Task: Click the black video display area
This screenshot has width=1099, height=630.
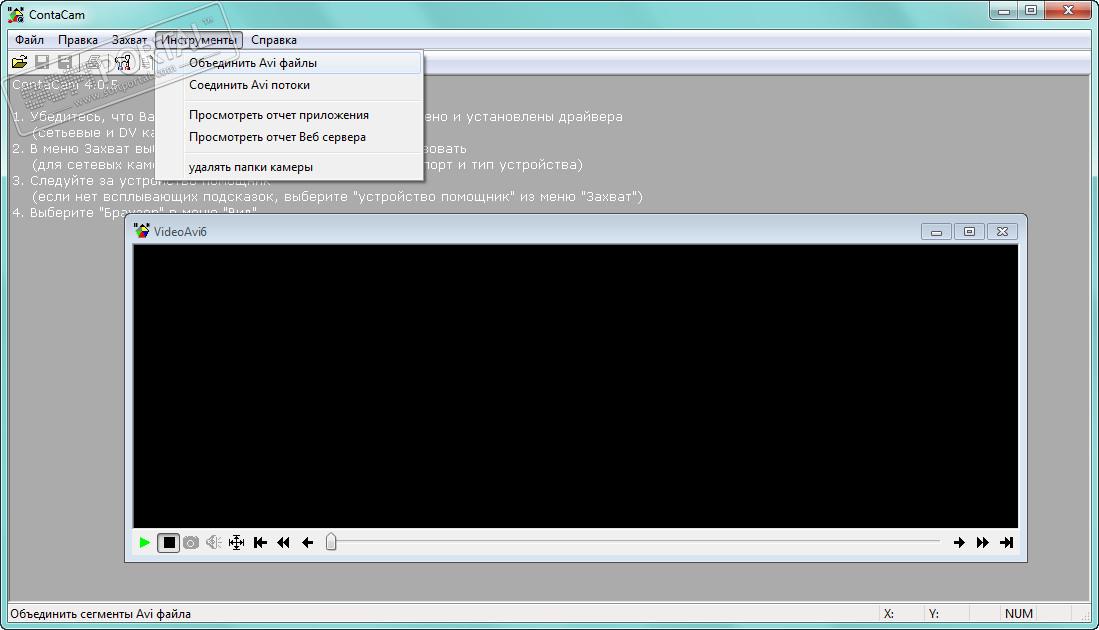Action: click(575, 385)
